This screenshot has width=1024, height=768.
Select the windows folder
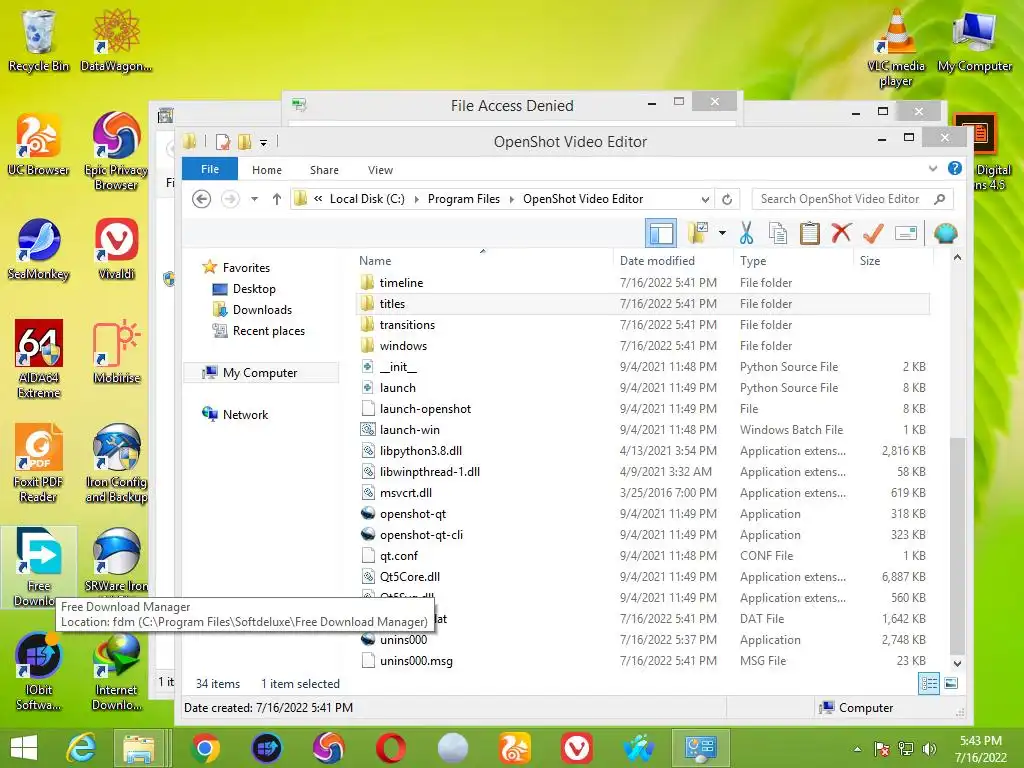click(x=643, y=345)
